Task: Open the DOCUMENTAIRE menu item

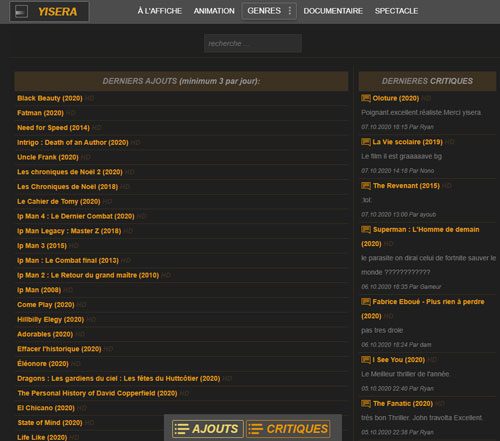Action: point(333,11)
